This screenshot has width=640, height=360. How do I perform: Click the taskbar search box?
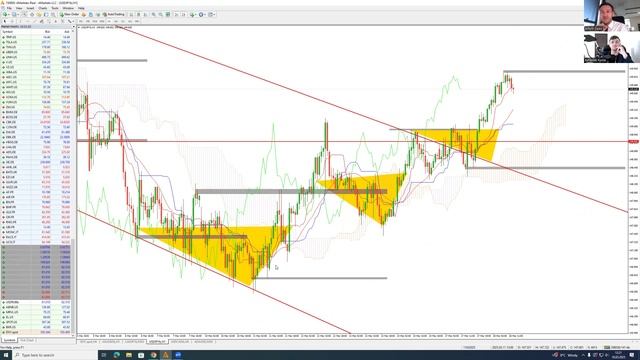pyautogui.click(x=55, y=355)
